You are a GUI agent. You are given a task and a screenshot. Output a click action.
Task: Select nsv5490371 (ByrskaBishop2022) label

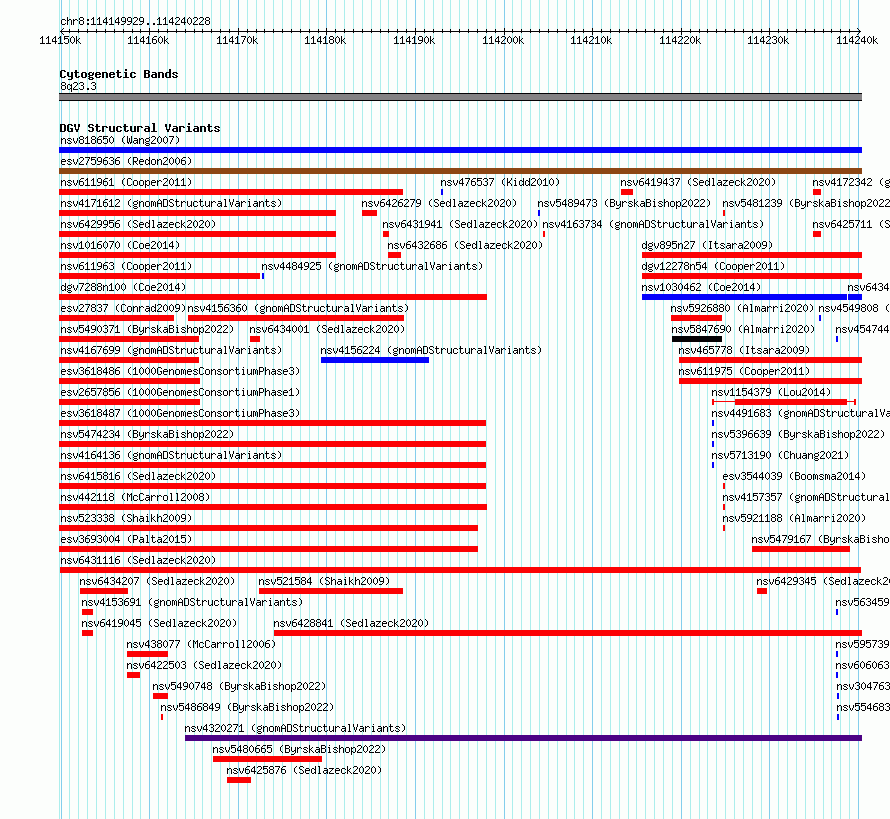[x=147, y=329]
